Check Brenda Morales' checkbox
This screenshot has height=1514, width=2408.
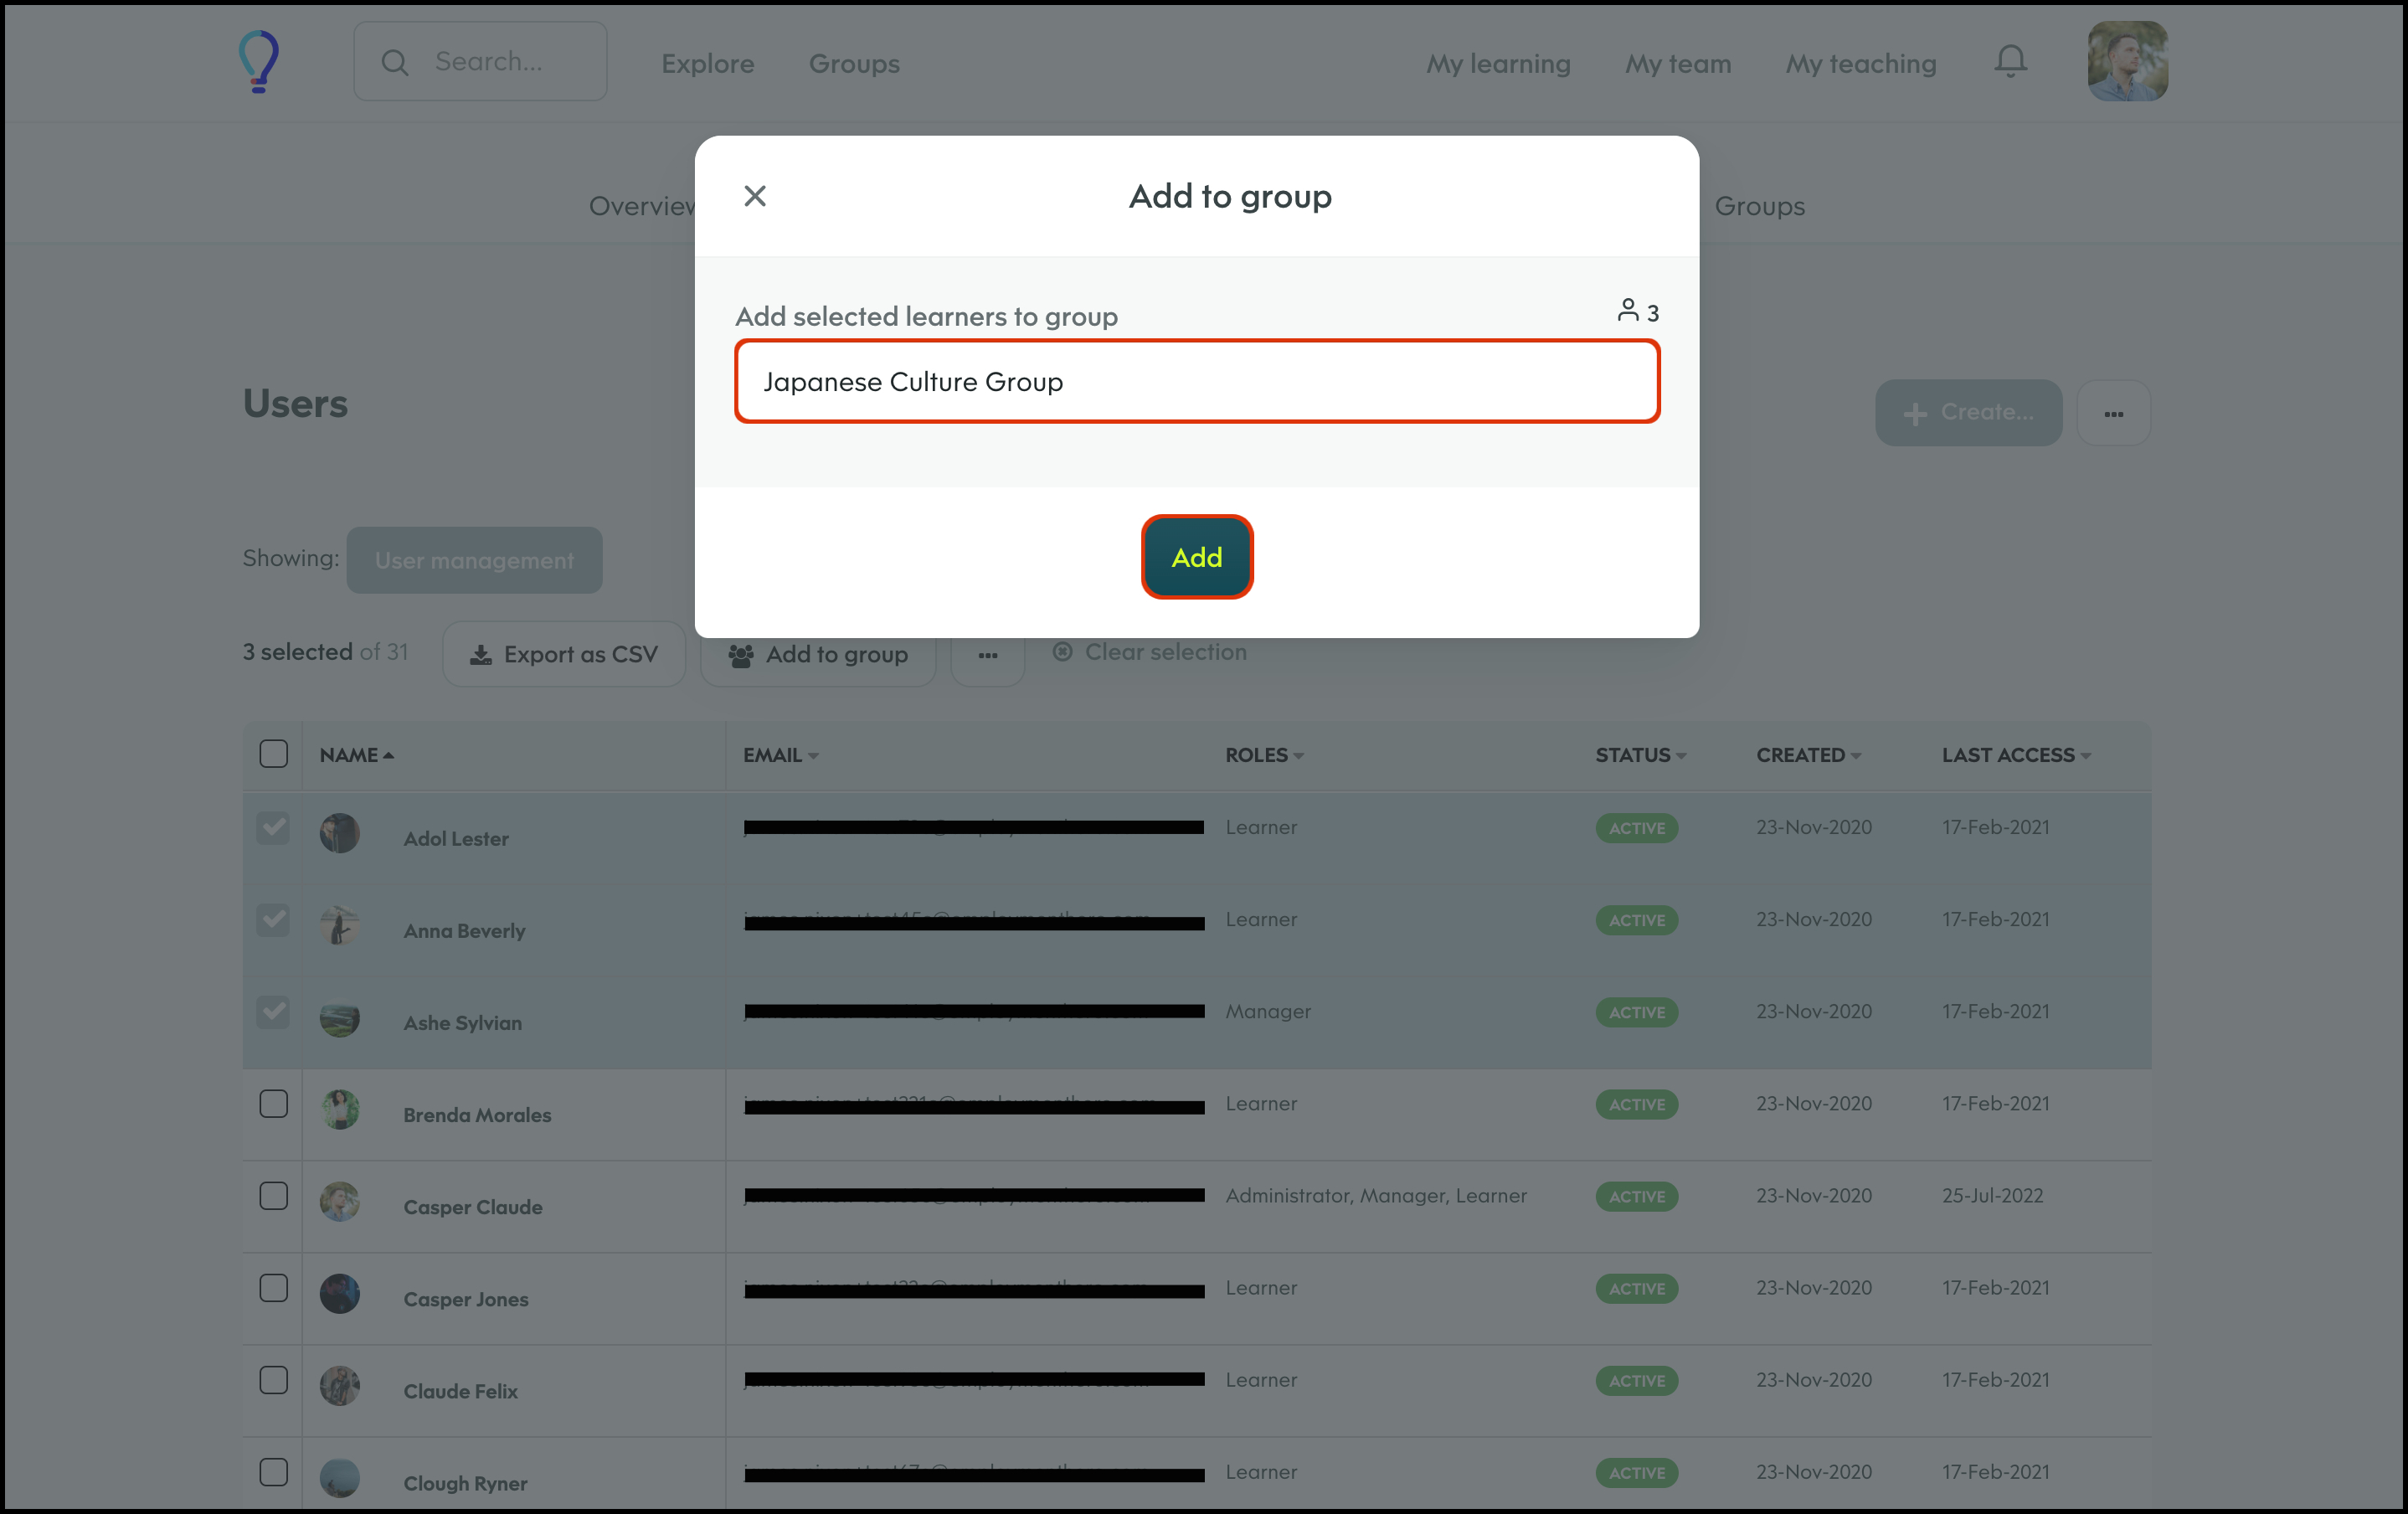[x=273, y=1103]
